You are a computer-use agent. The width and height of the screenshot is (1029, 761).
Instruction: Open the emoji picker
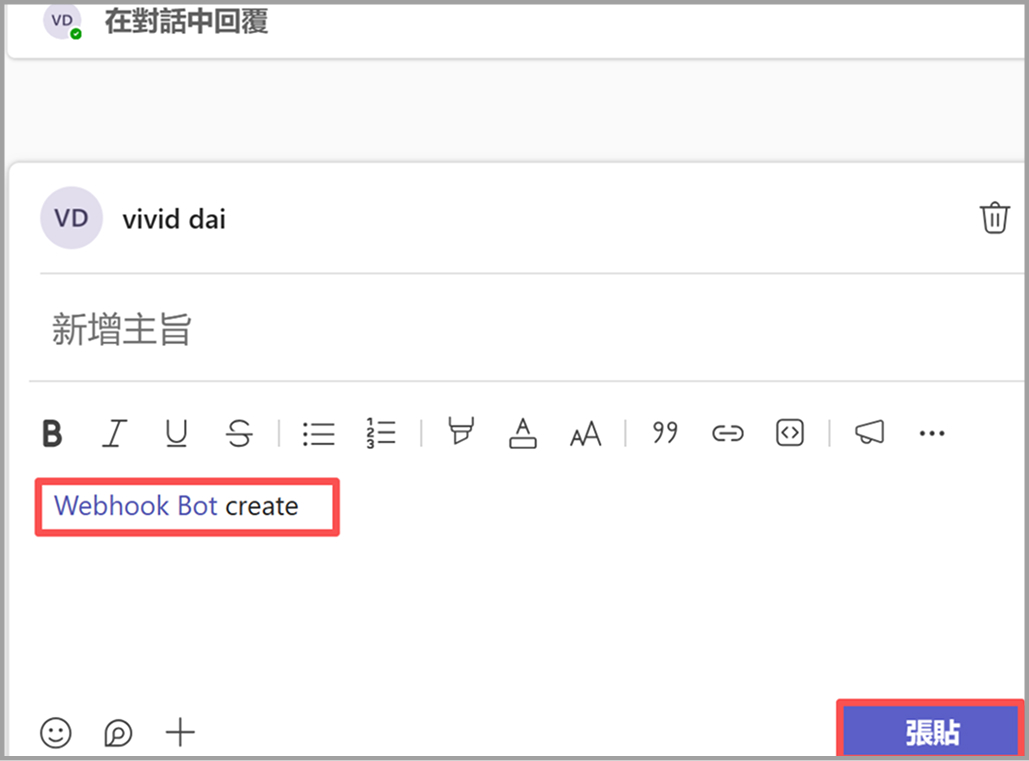click(56, 733)
